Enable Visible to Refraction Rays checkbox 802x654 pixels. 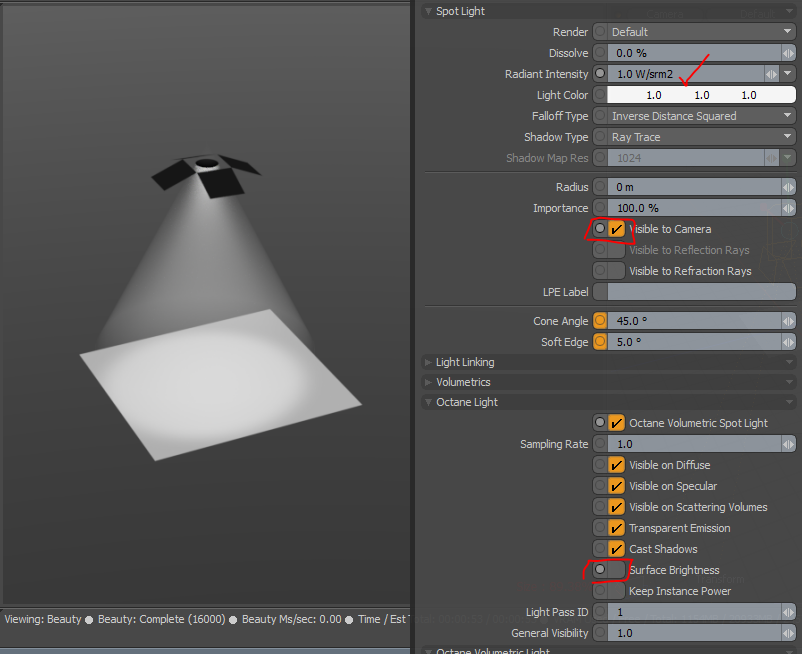pyautogui.click(x=616, y=270)
